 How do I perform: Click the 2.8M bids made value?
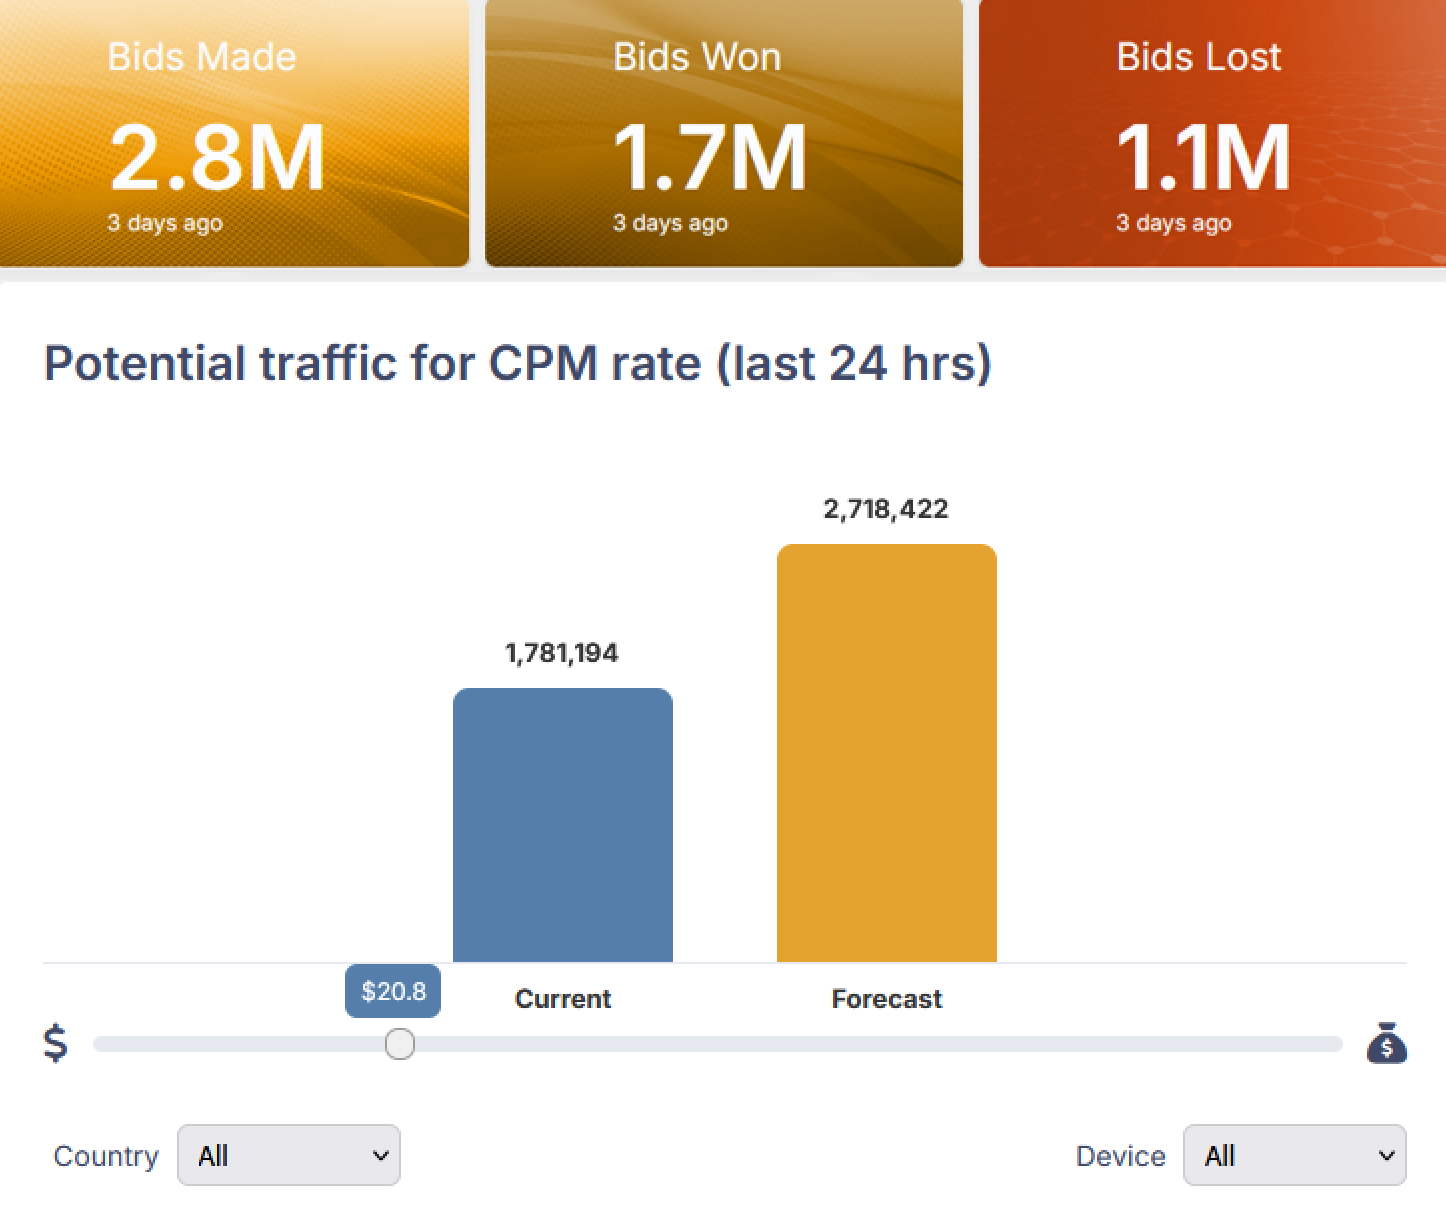point(217,157)
